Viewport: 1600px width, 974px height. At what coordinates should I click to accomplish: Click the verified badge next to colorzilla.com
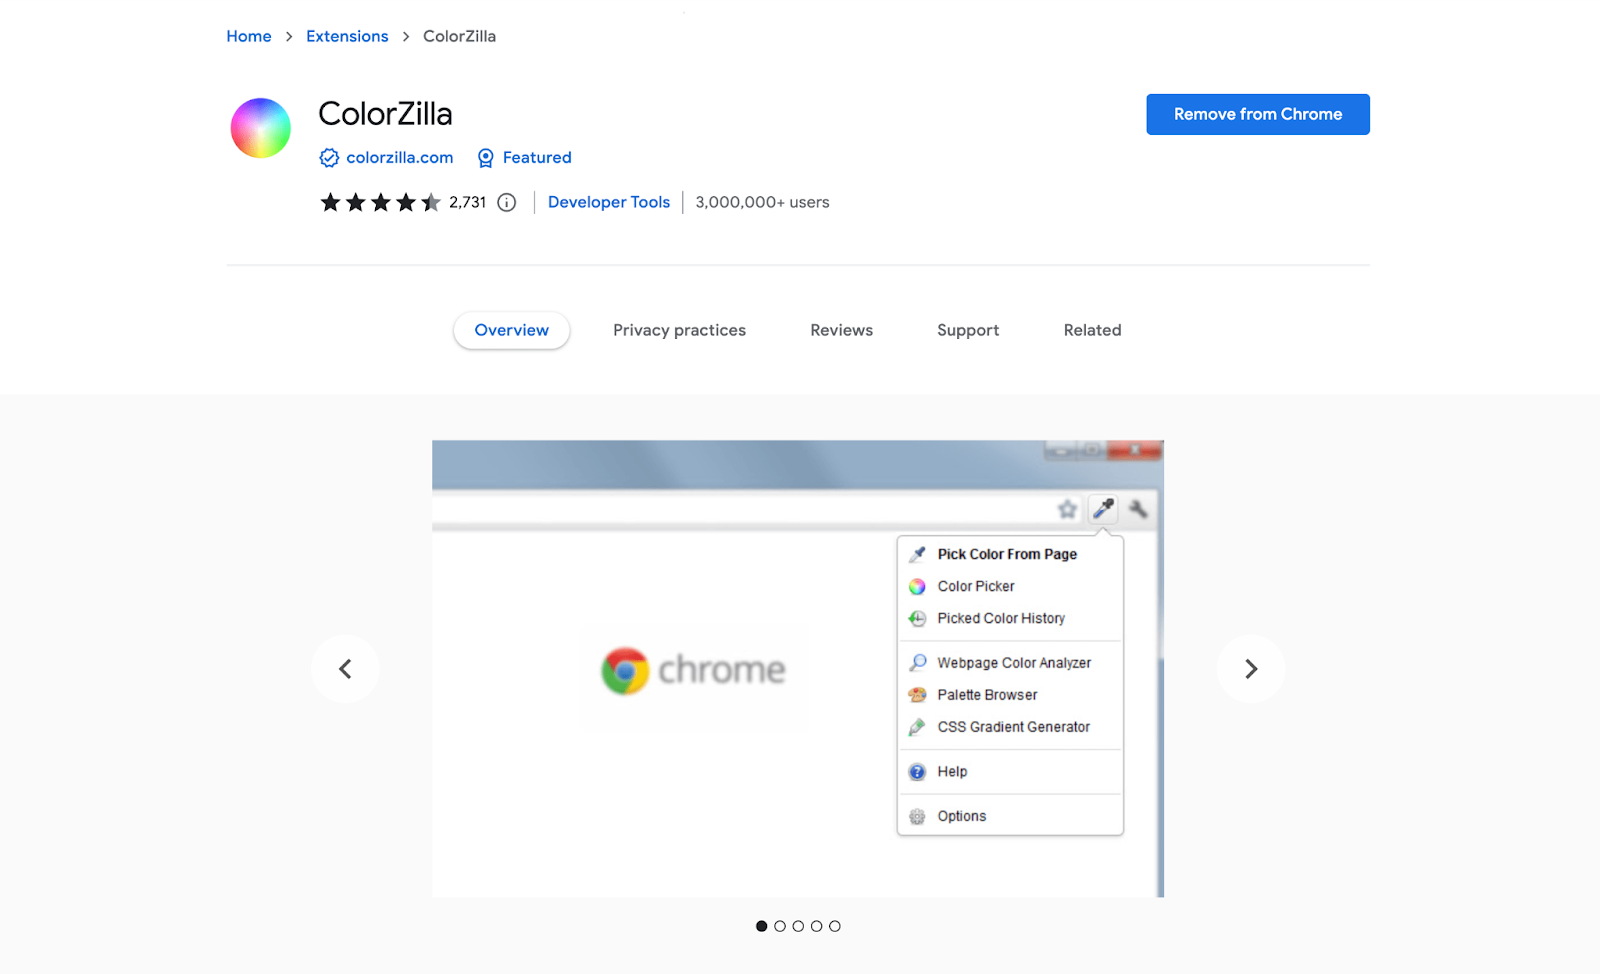(x=329, y=158)
